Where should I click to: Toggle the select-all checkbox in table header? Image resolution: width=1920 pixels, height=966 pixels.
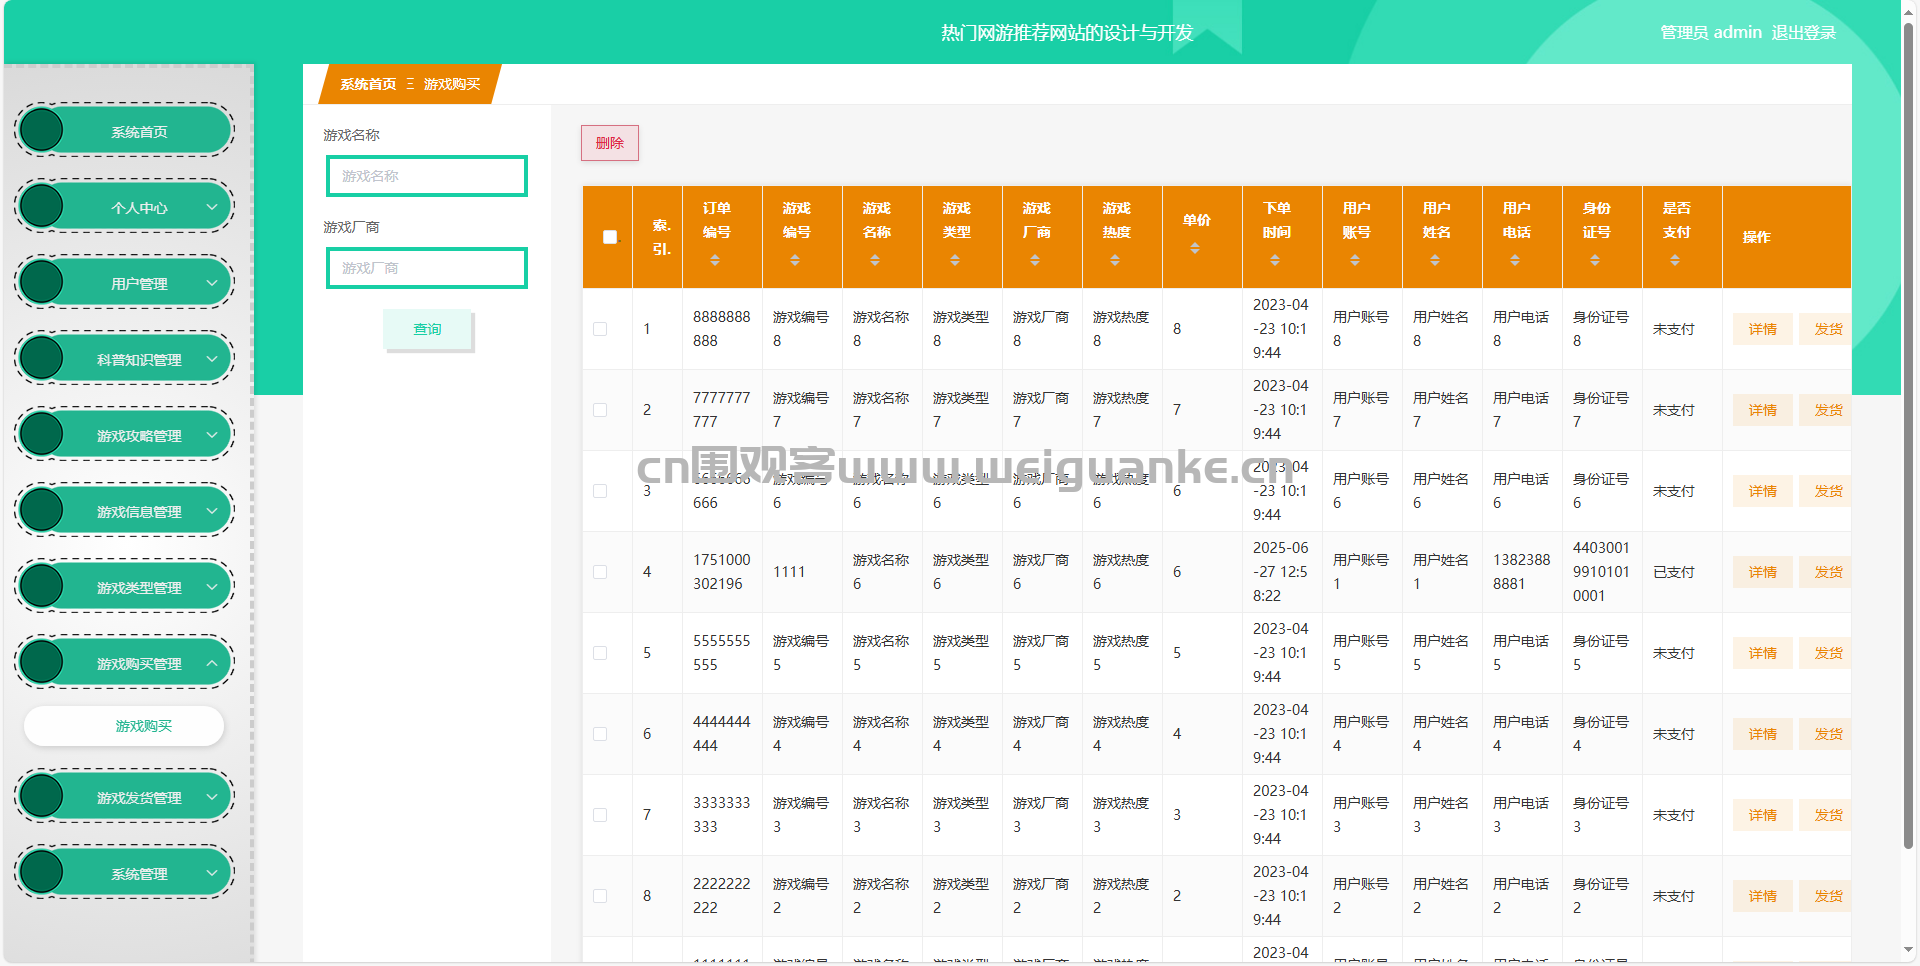(610, 237)
